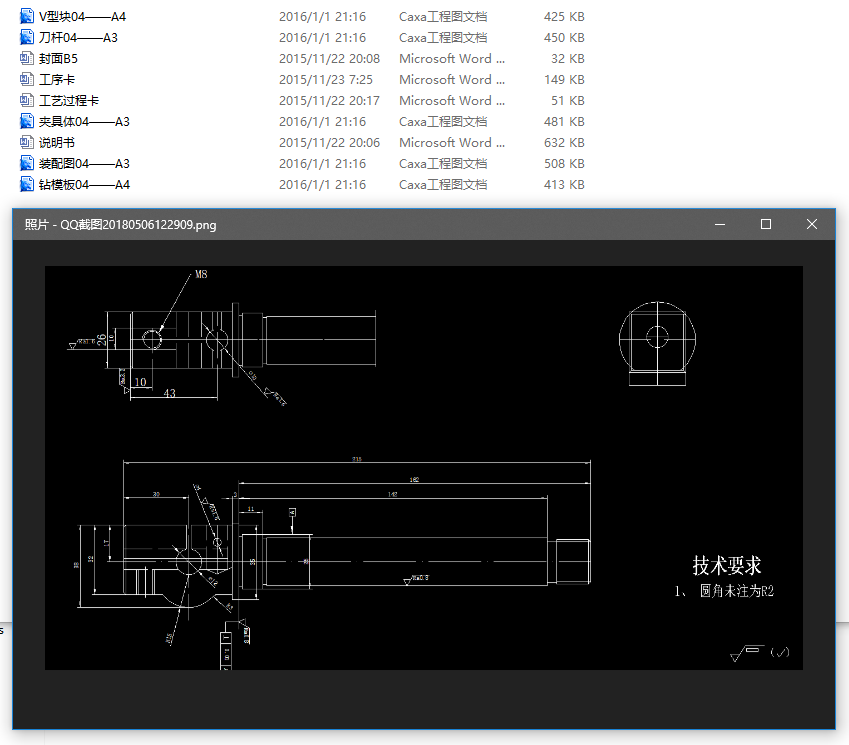The width and height of the screenshot is (849, 745).
Task: Click the Caxa工程图文档 type label of 刀杆04
Action: [x=442, y=37]
